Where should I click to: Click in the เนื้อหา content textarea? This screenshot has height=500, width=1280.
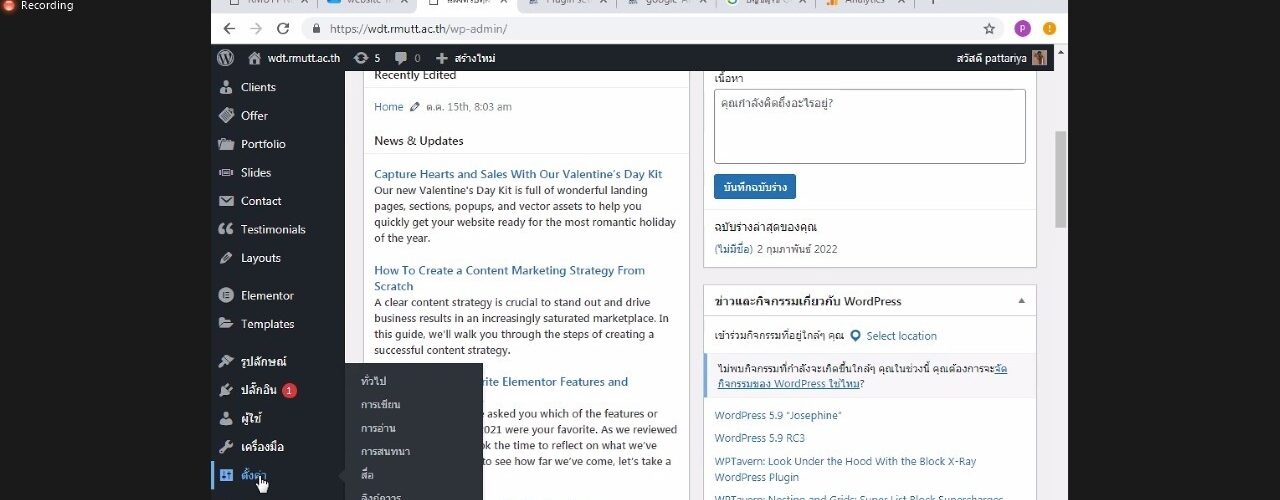tap(869, 126)
